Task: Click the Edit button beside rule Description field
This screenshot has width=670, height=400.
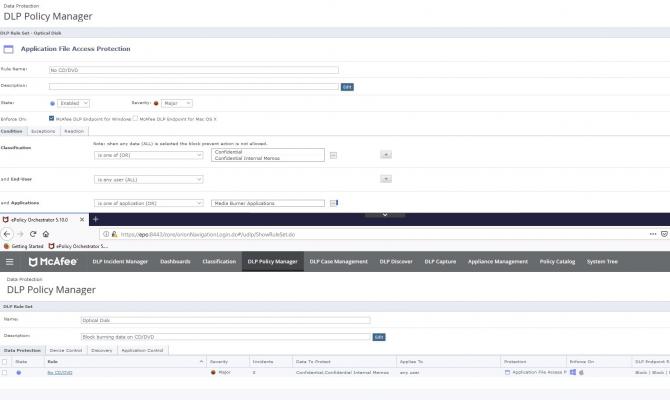Action: pyautogui.click(x=347, y=87)
